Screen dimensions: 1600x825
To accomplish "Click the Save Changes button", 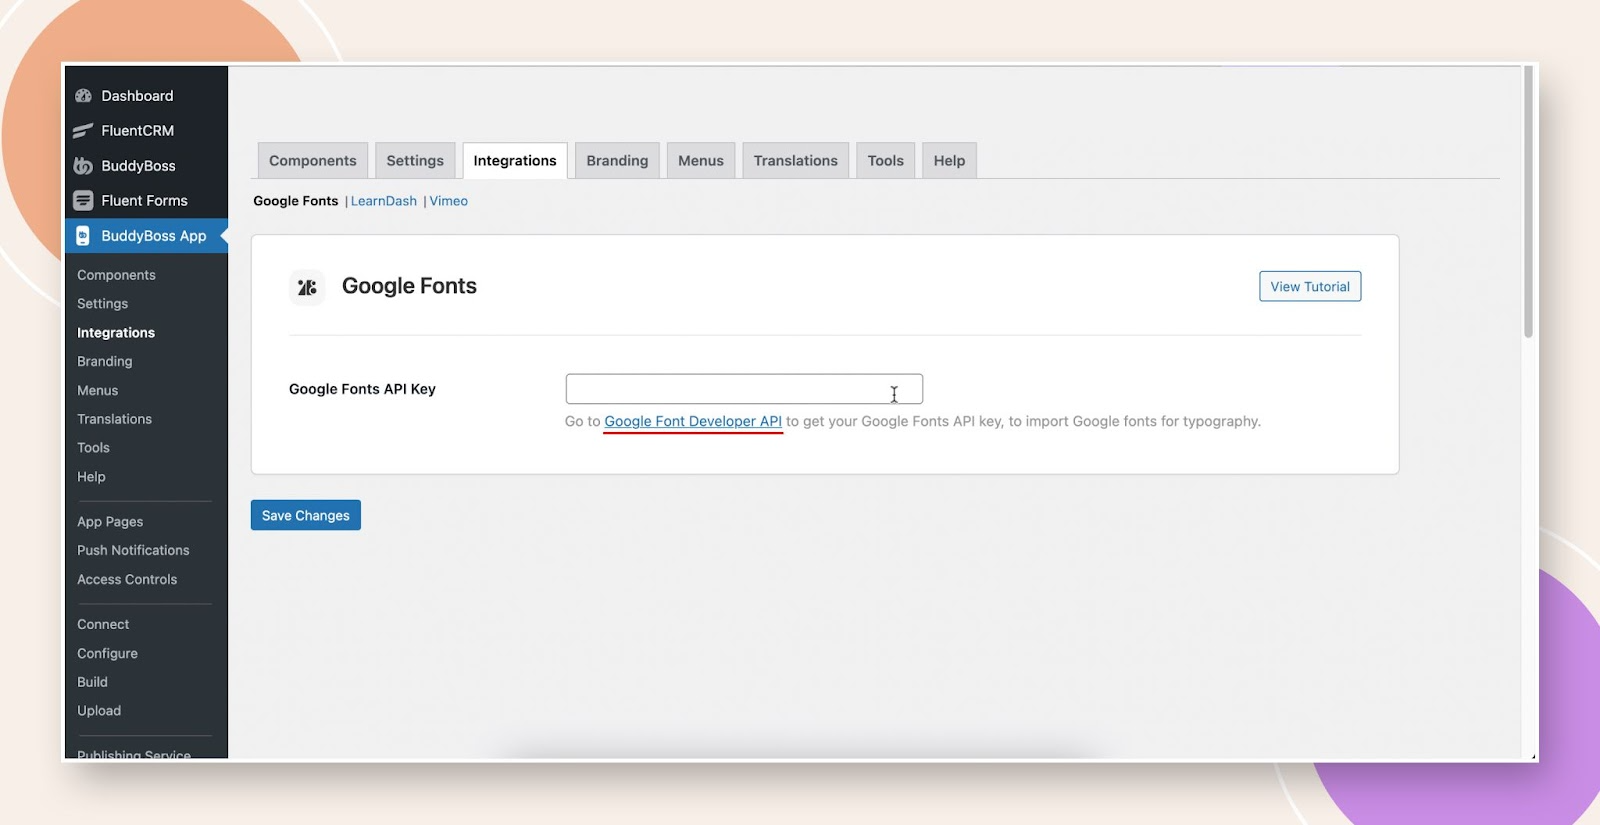I will (306, 516).
